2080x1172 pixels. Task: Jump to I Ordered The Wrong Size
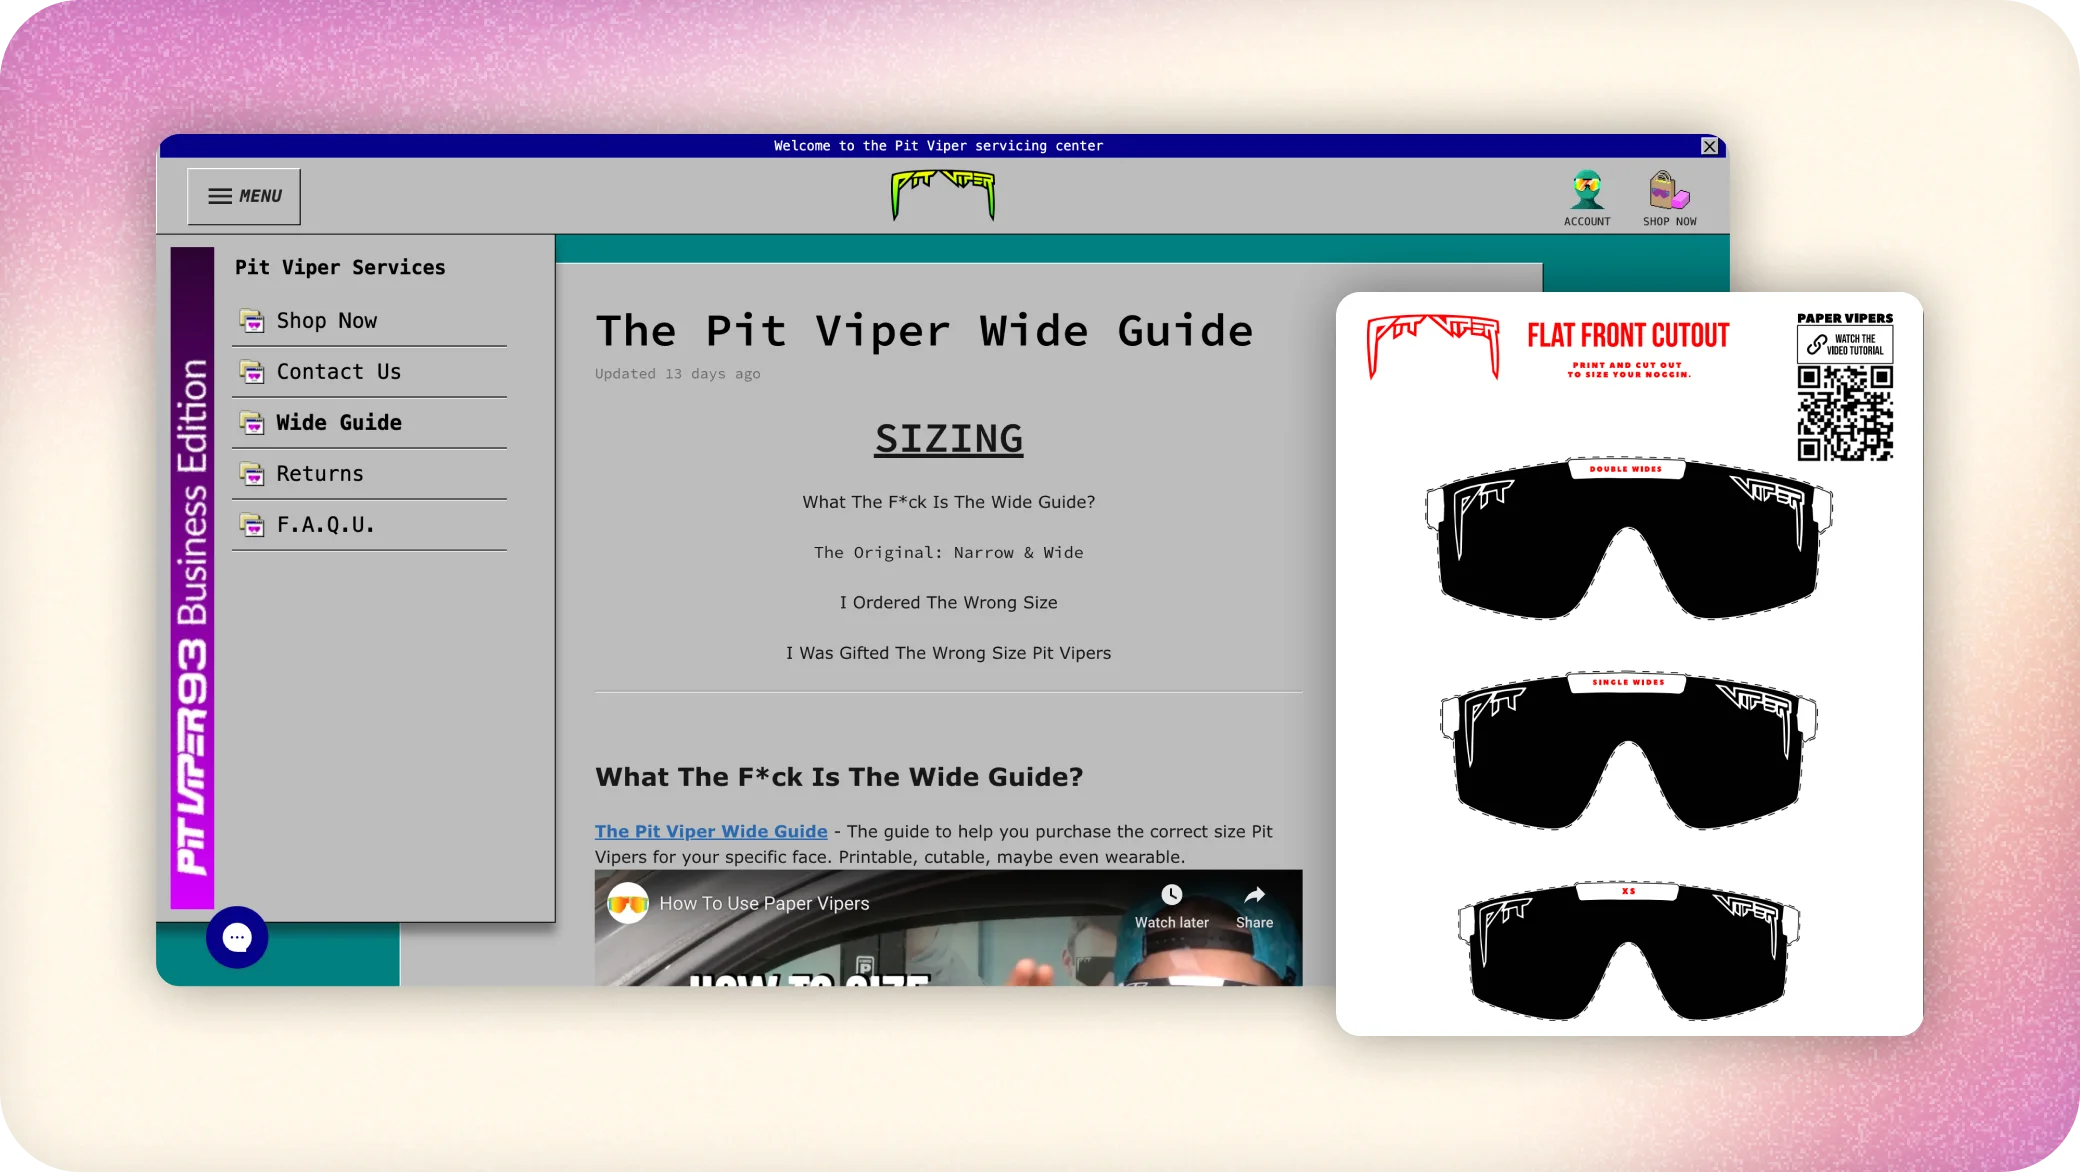tap(948, 603)
